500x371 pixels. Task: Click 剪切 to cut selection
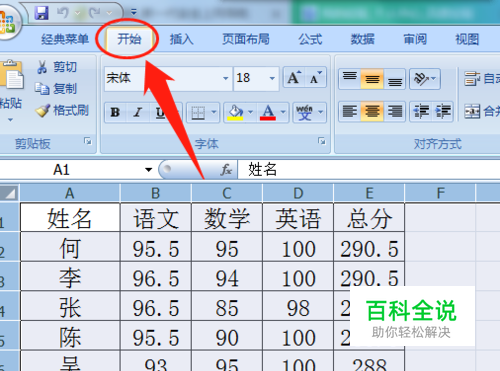[x=57, y=67]
